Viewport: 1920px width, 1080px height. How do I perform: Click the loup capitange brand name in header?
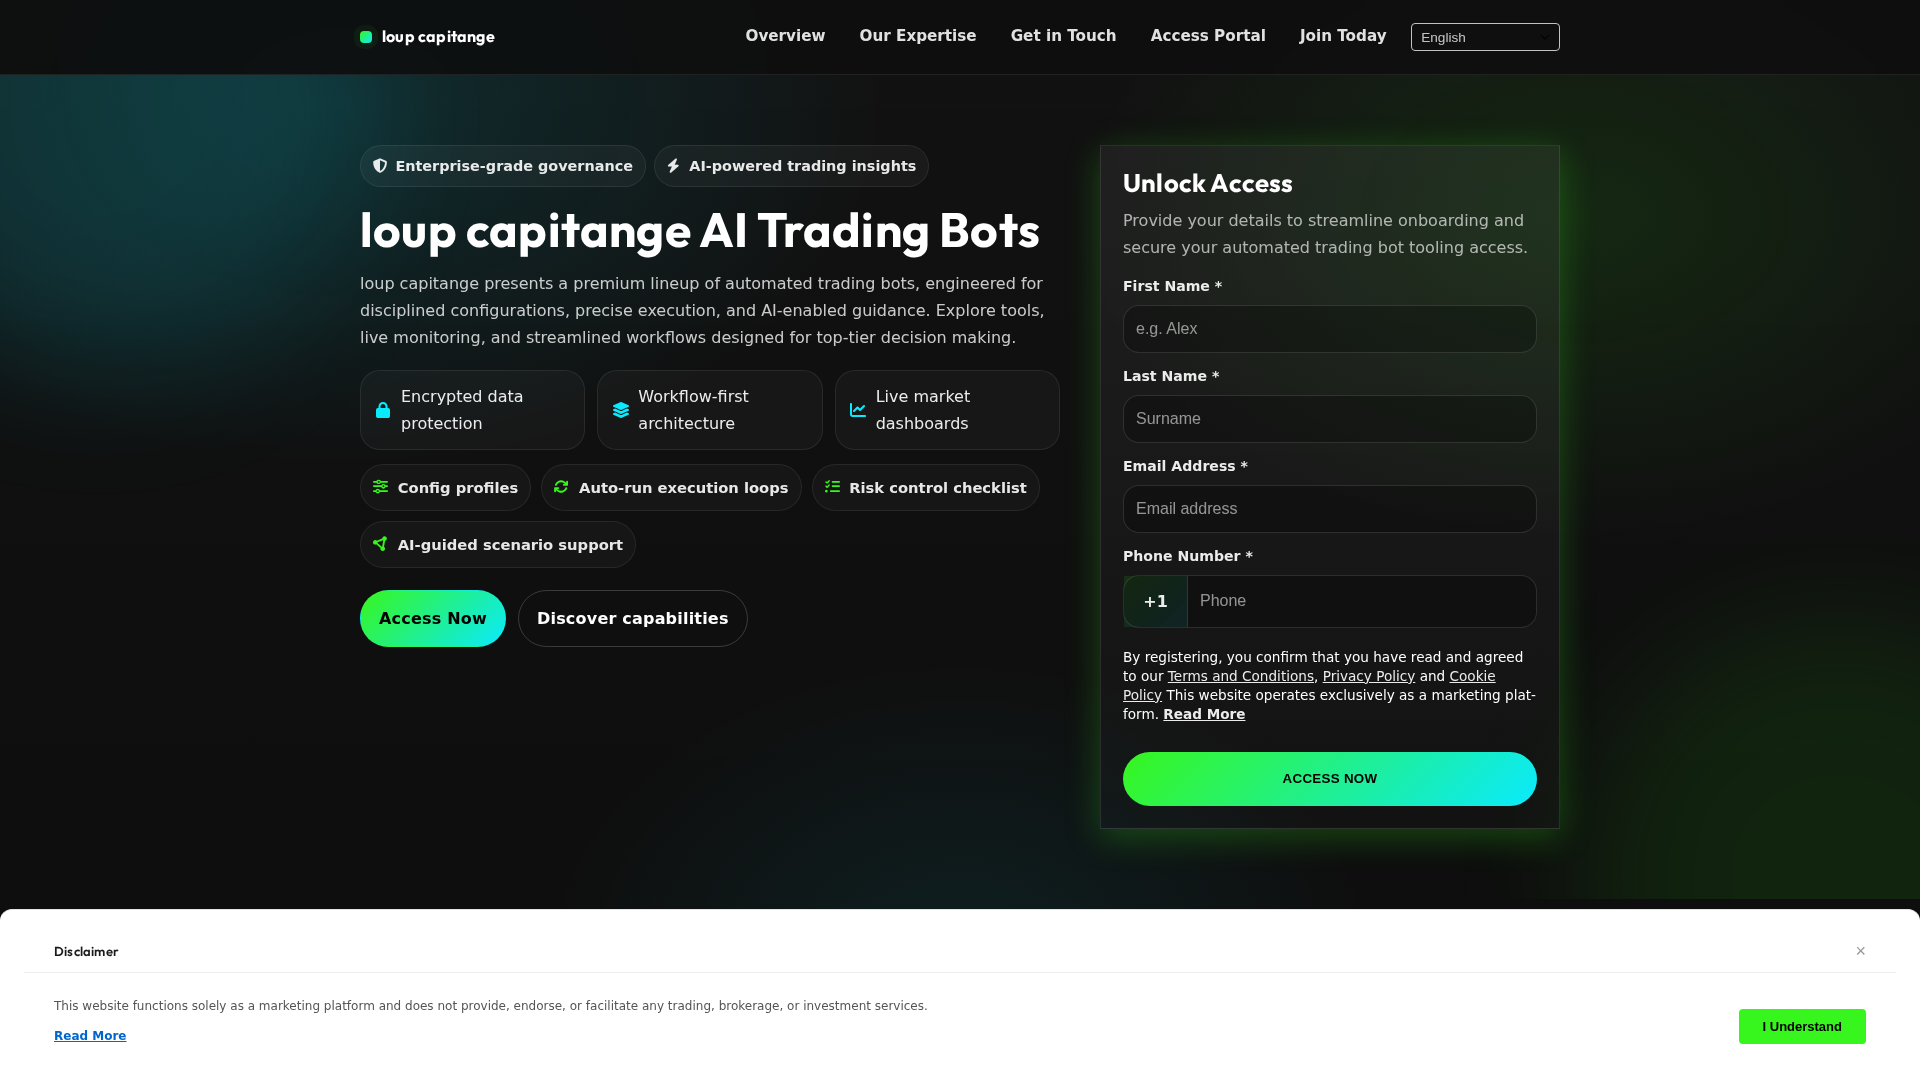coord(438,37)
